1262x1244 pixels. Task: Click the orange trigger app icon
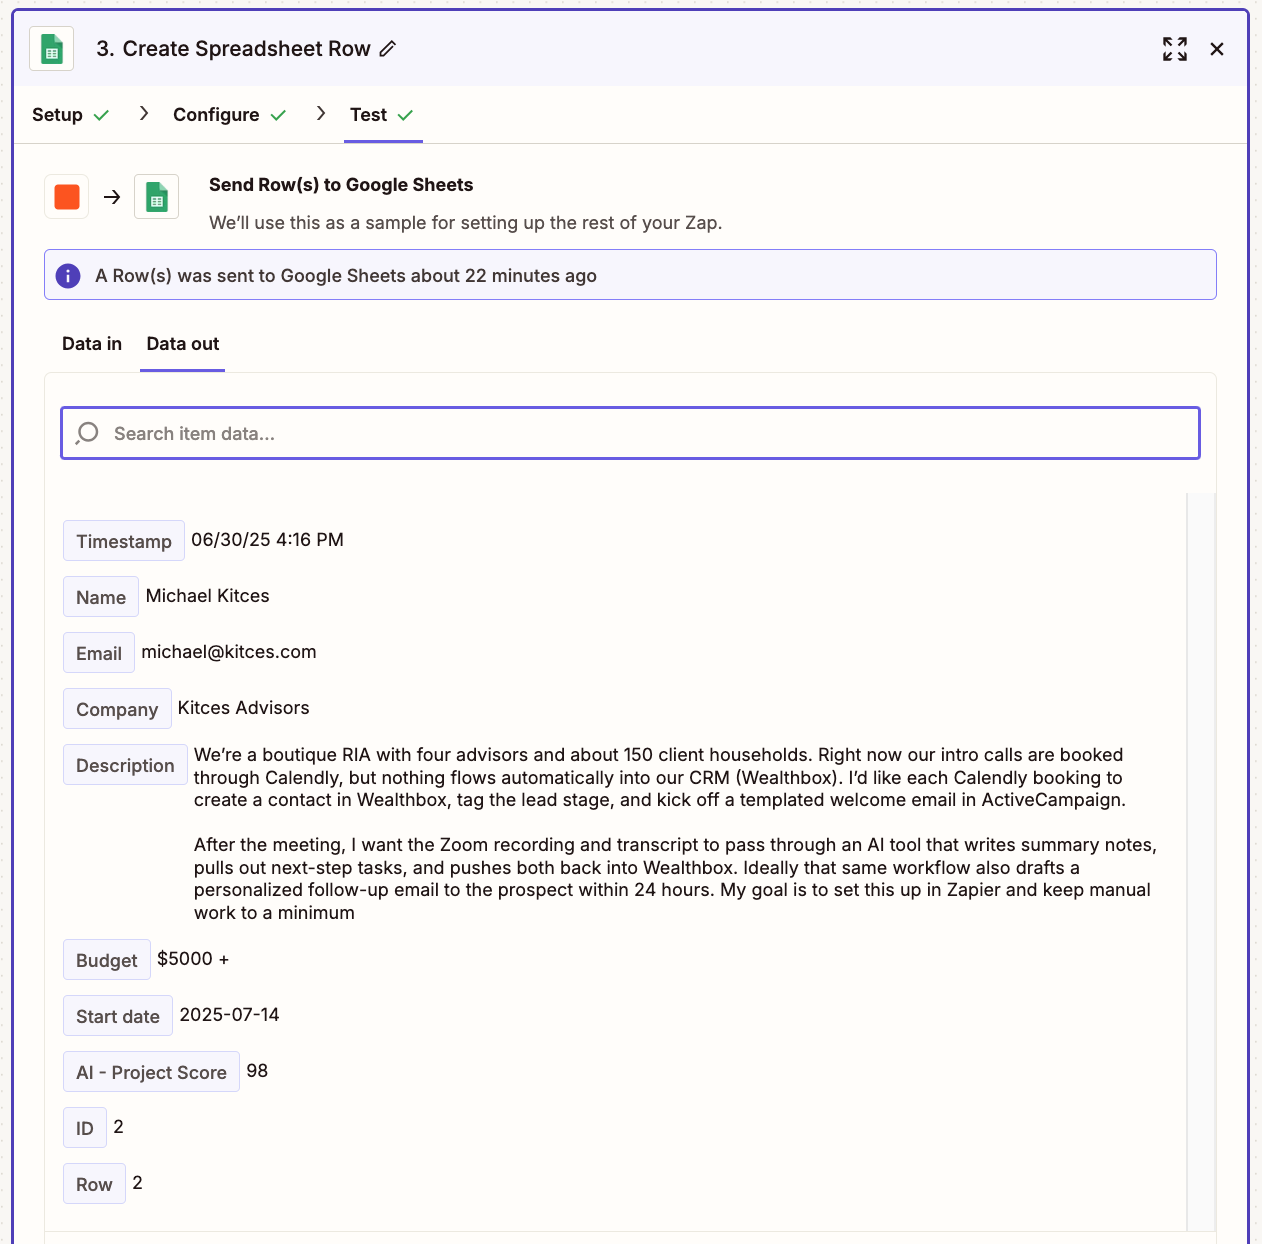(67, 197)
